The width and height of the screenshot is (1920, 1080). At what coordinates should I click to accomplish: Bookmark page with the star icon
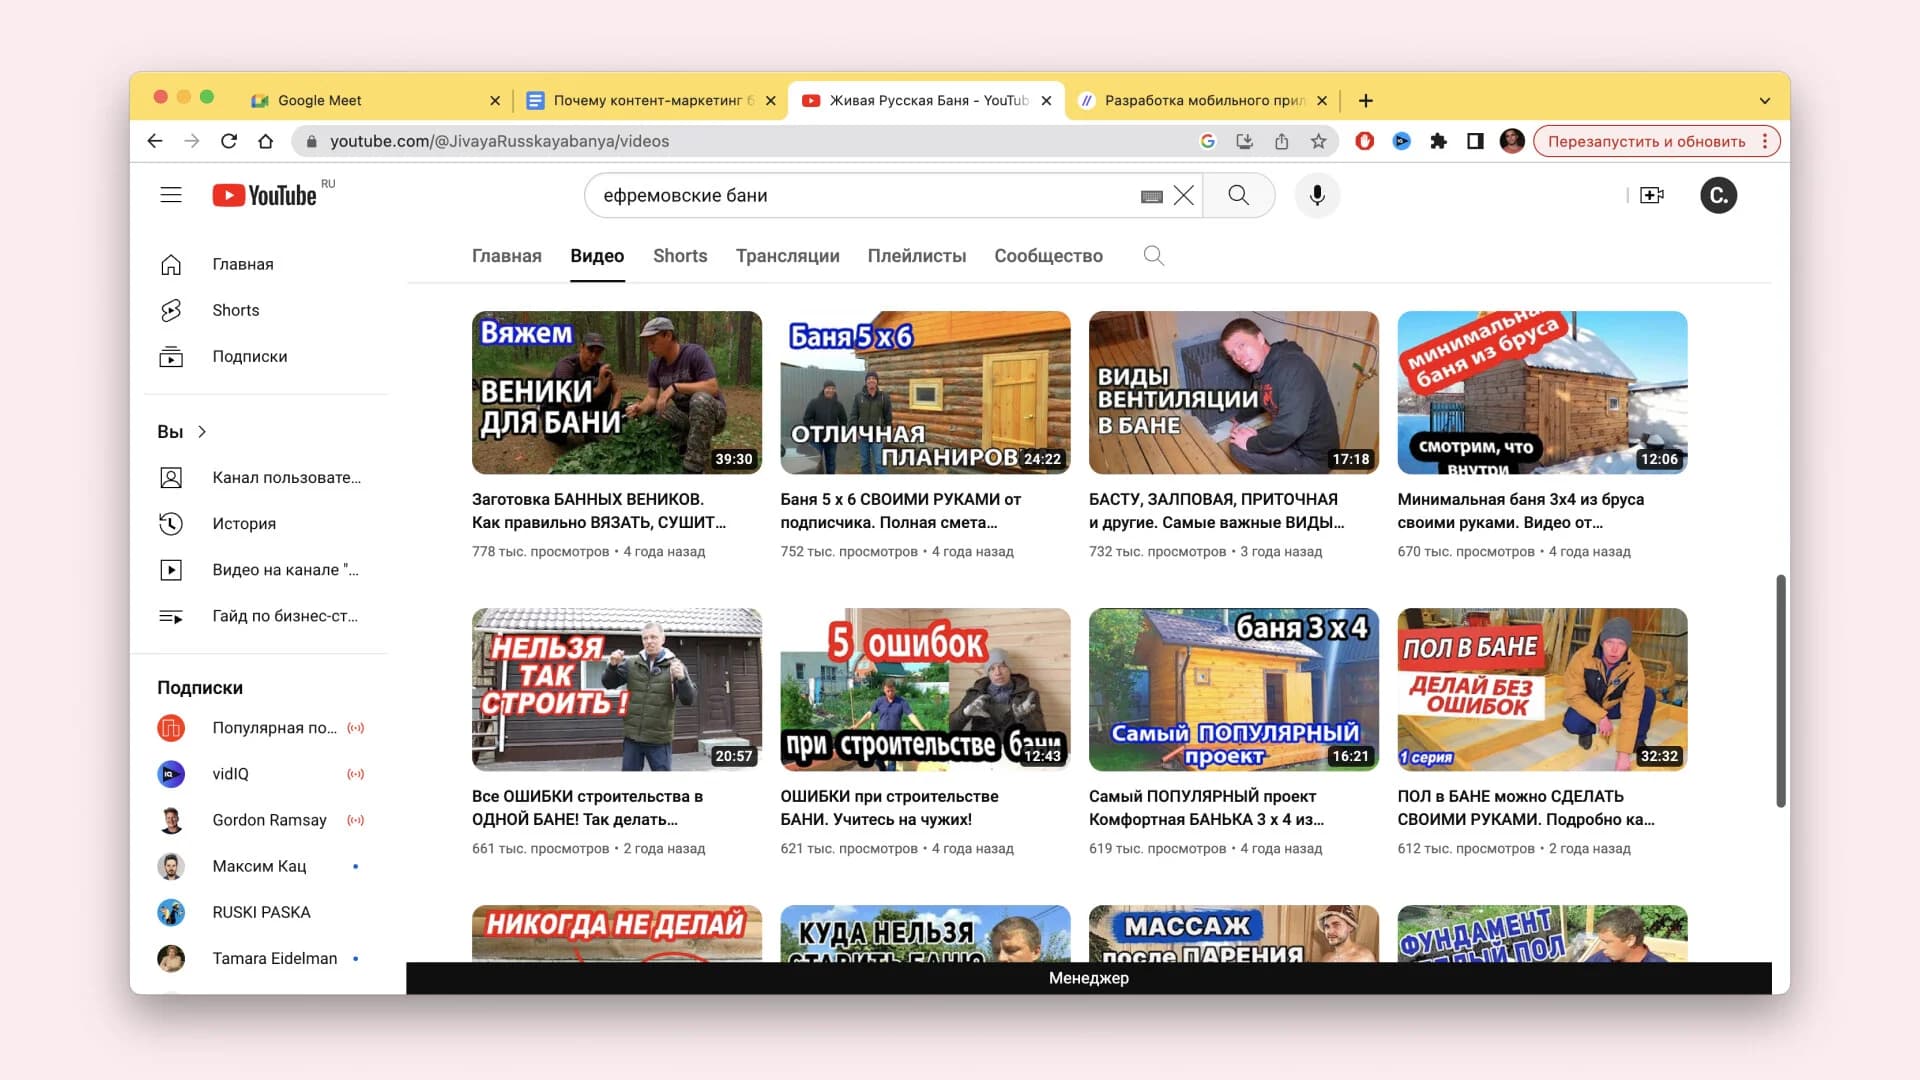[1319, 141]
